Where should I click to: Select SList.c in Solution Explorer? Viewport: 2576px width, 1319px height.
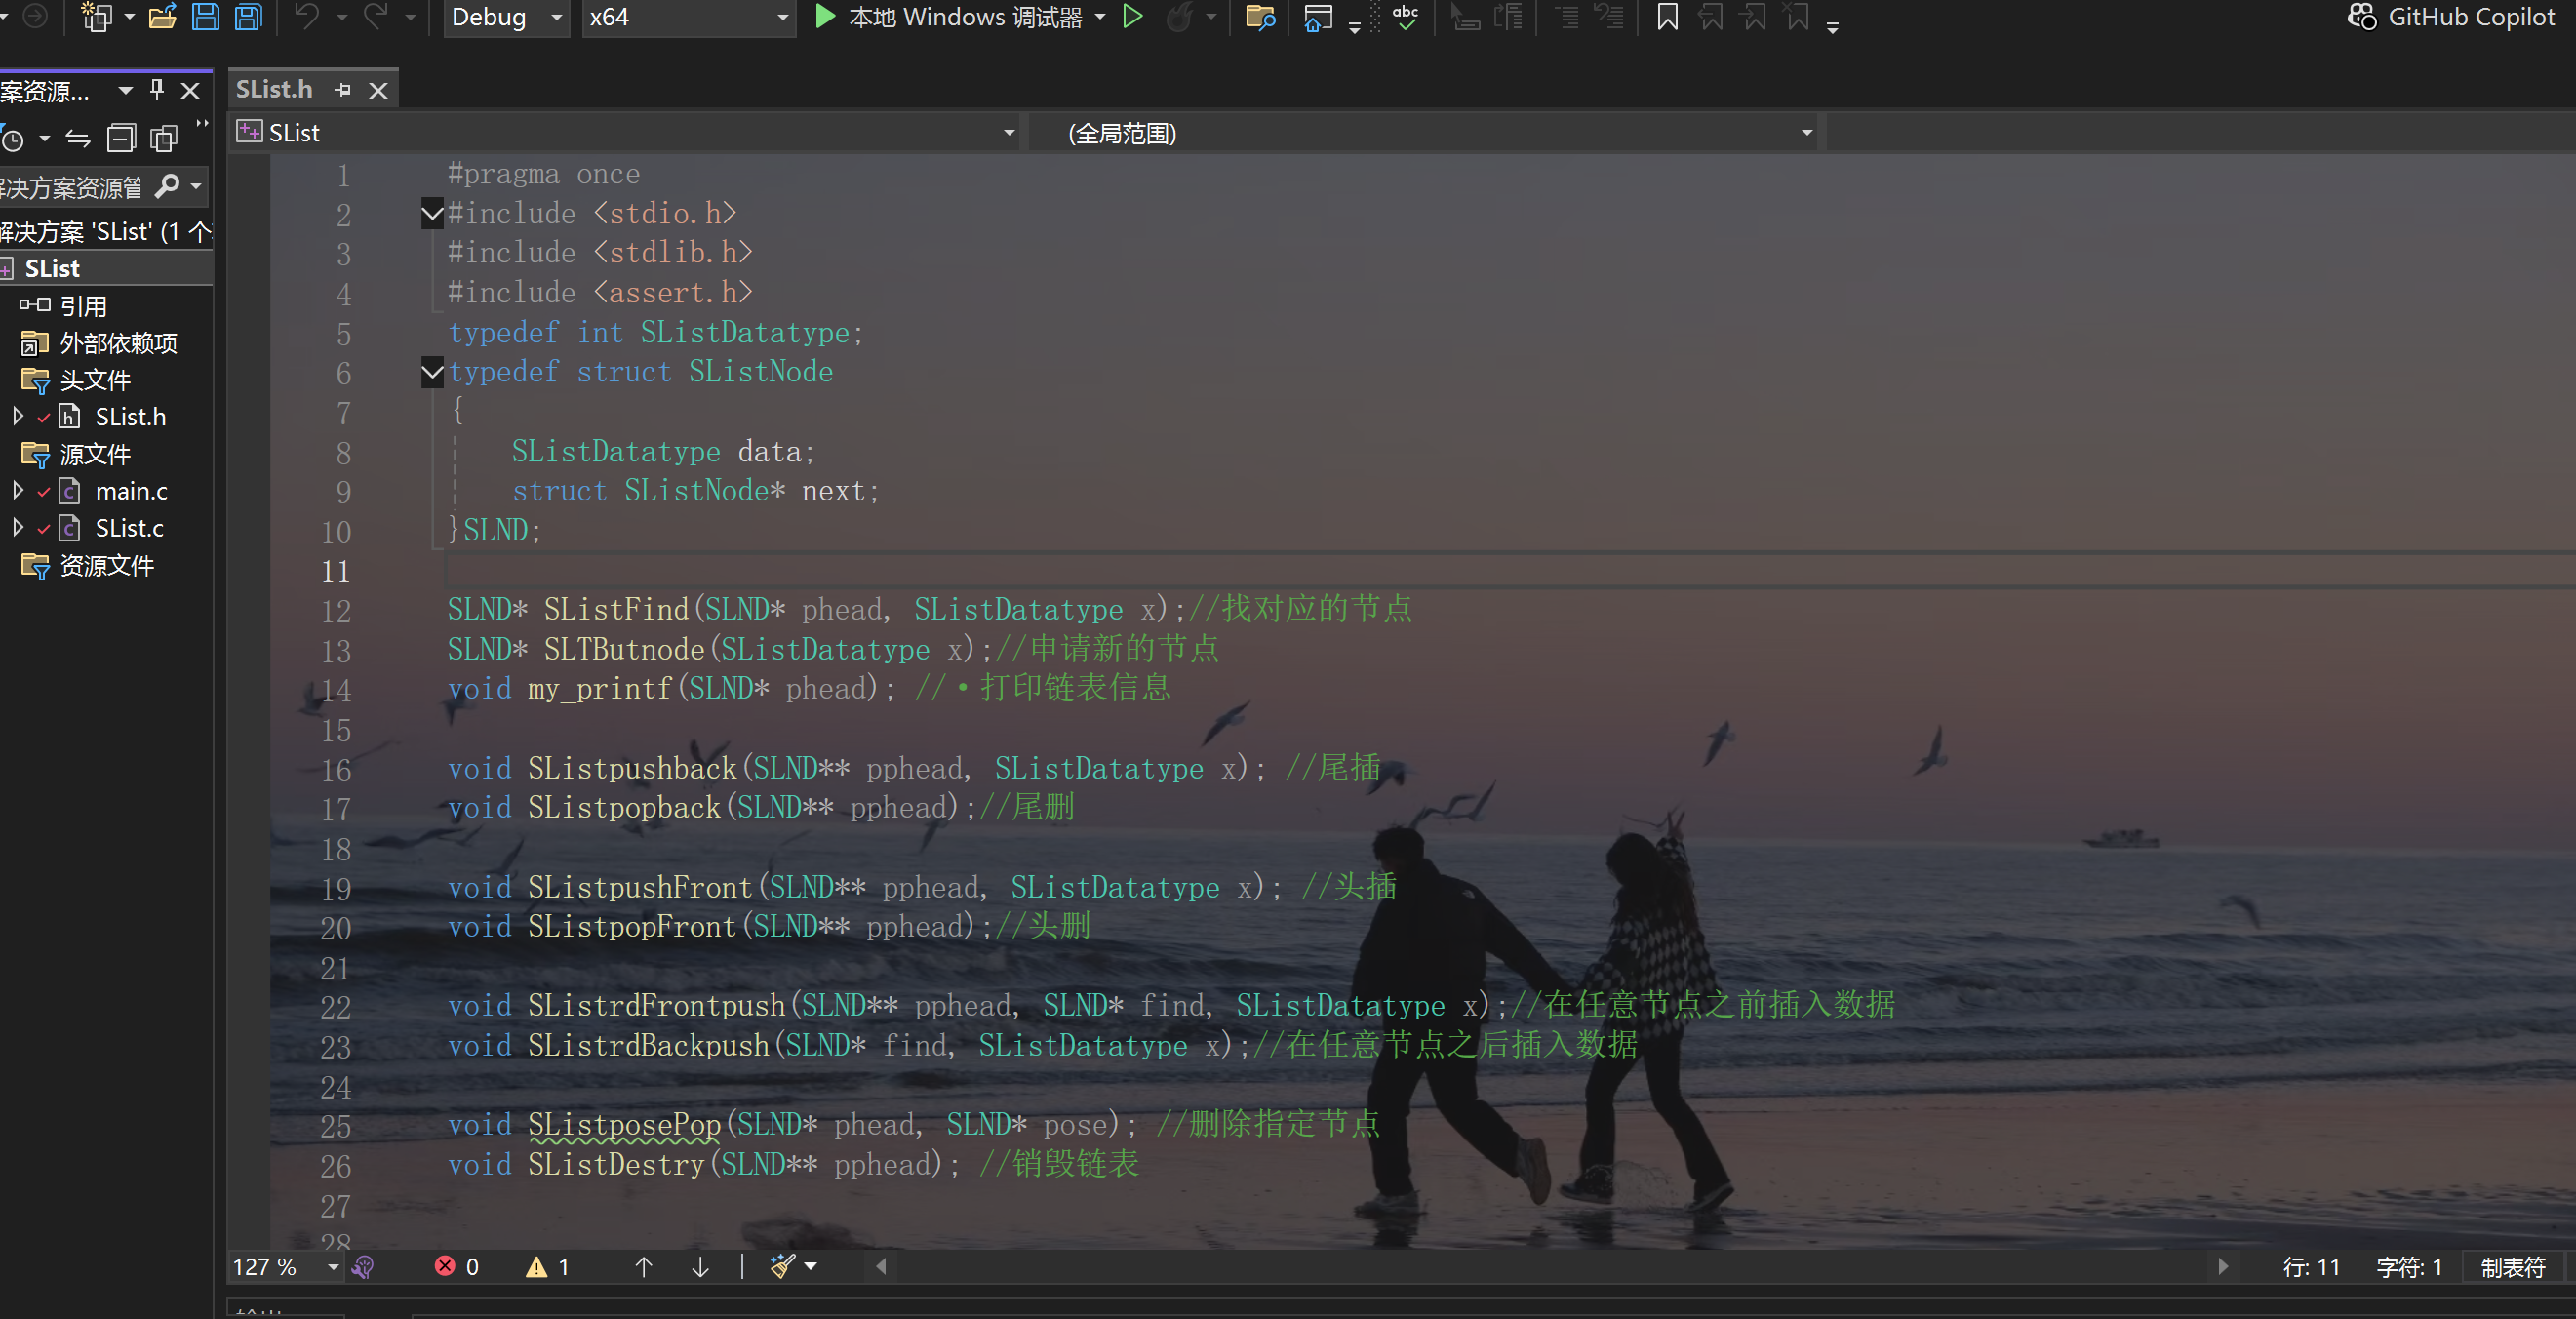coord(129,528)
